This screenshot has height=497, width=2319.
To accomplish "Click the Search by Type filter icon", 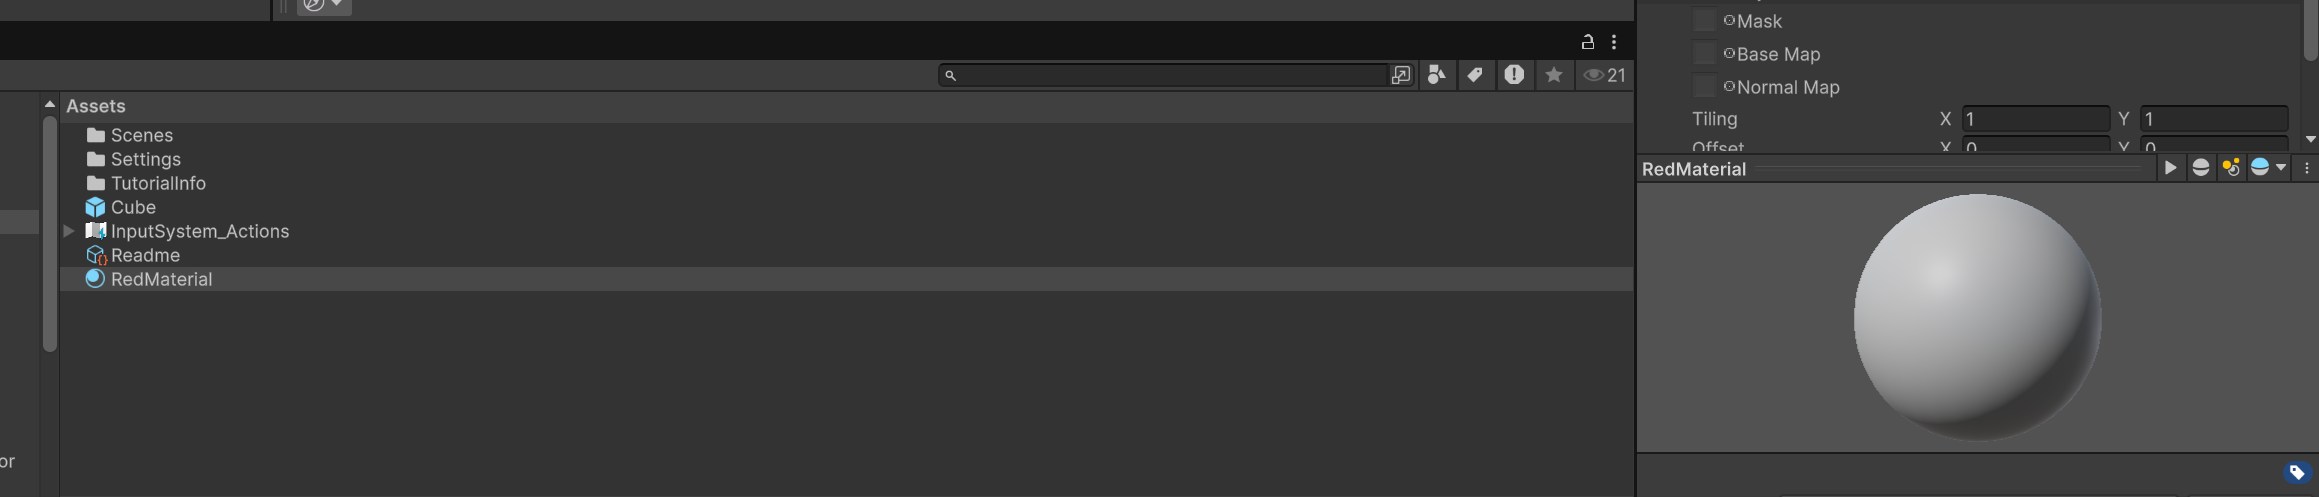I will pyautogui.click(x=1436, y=75).
